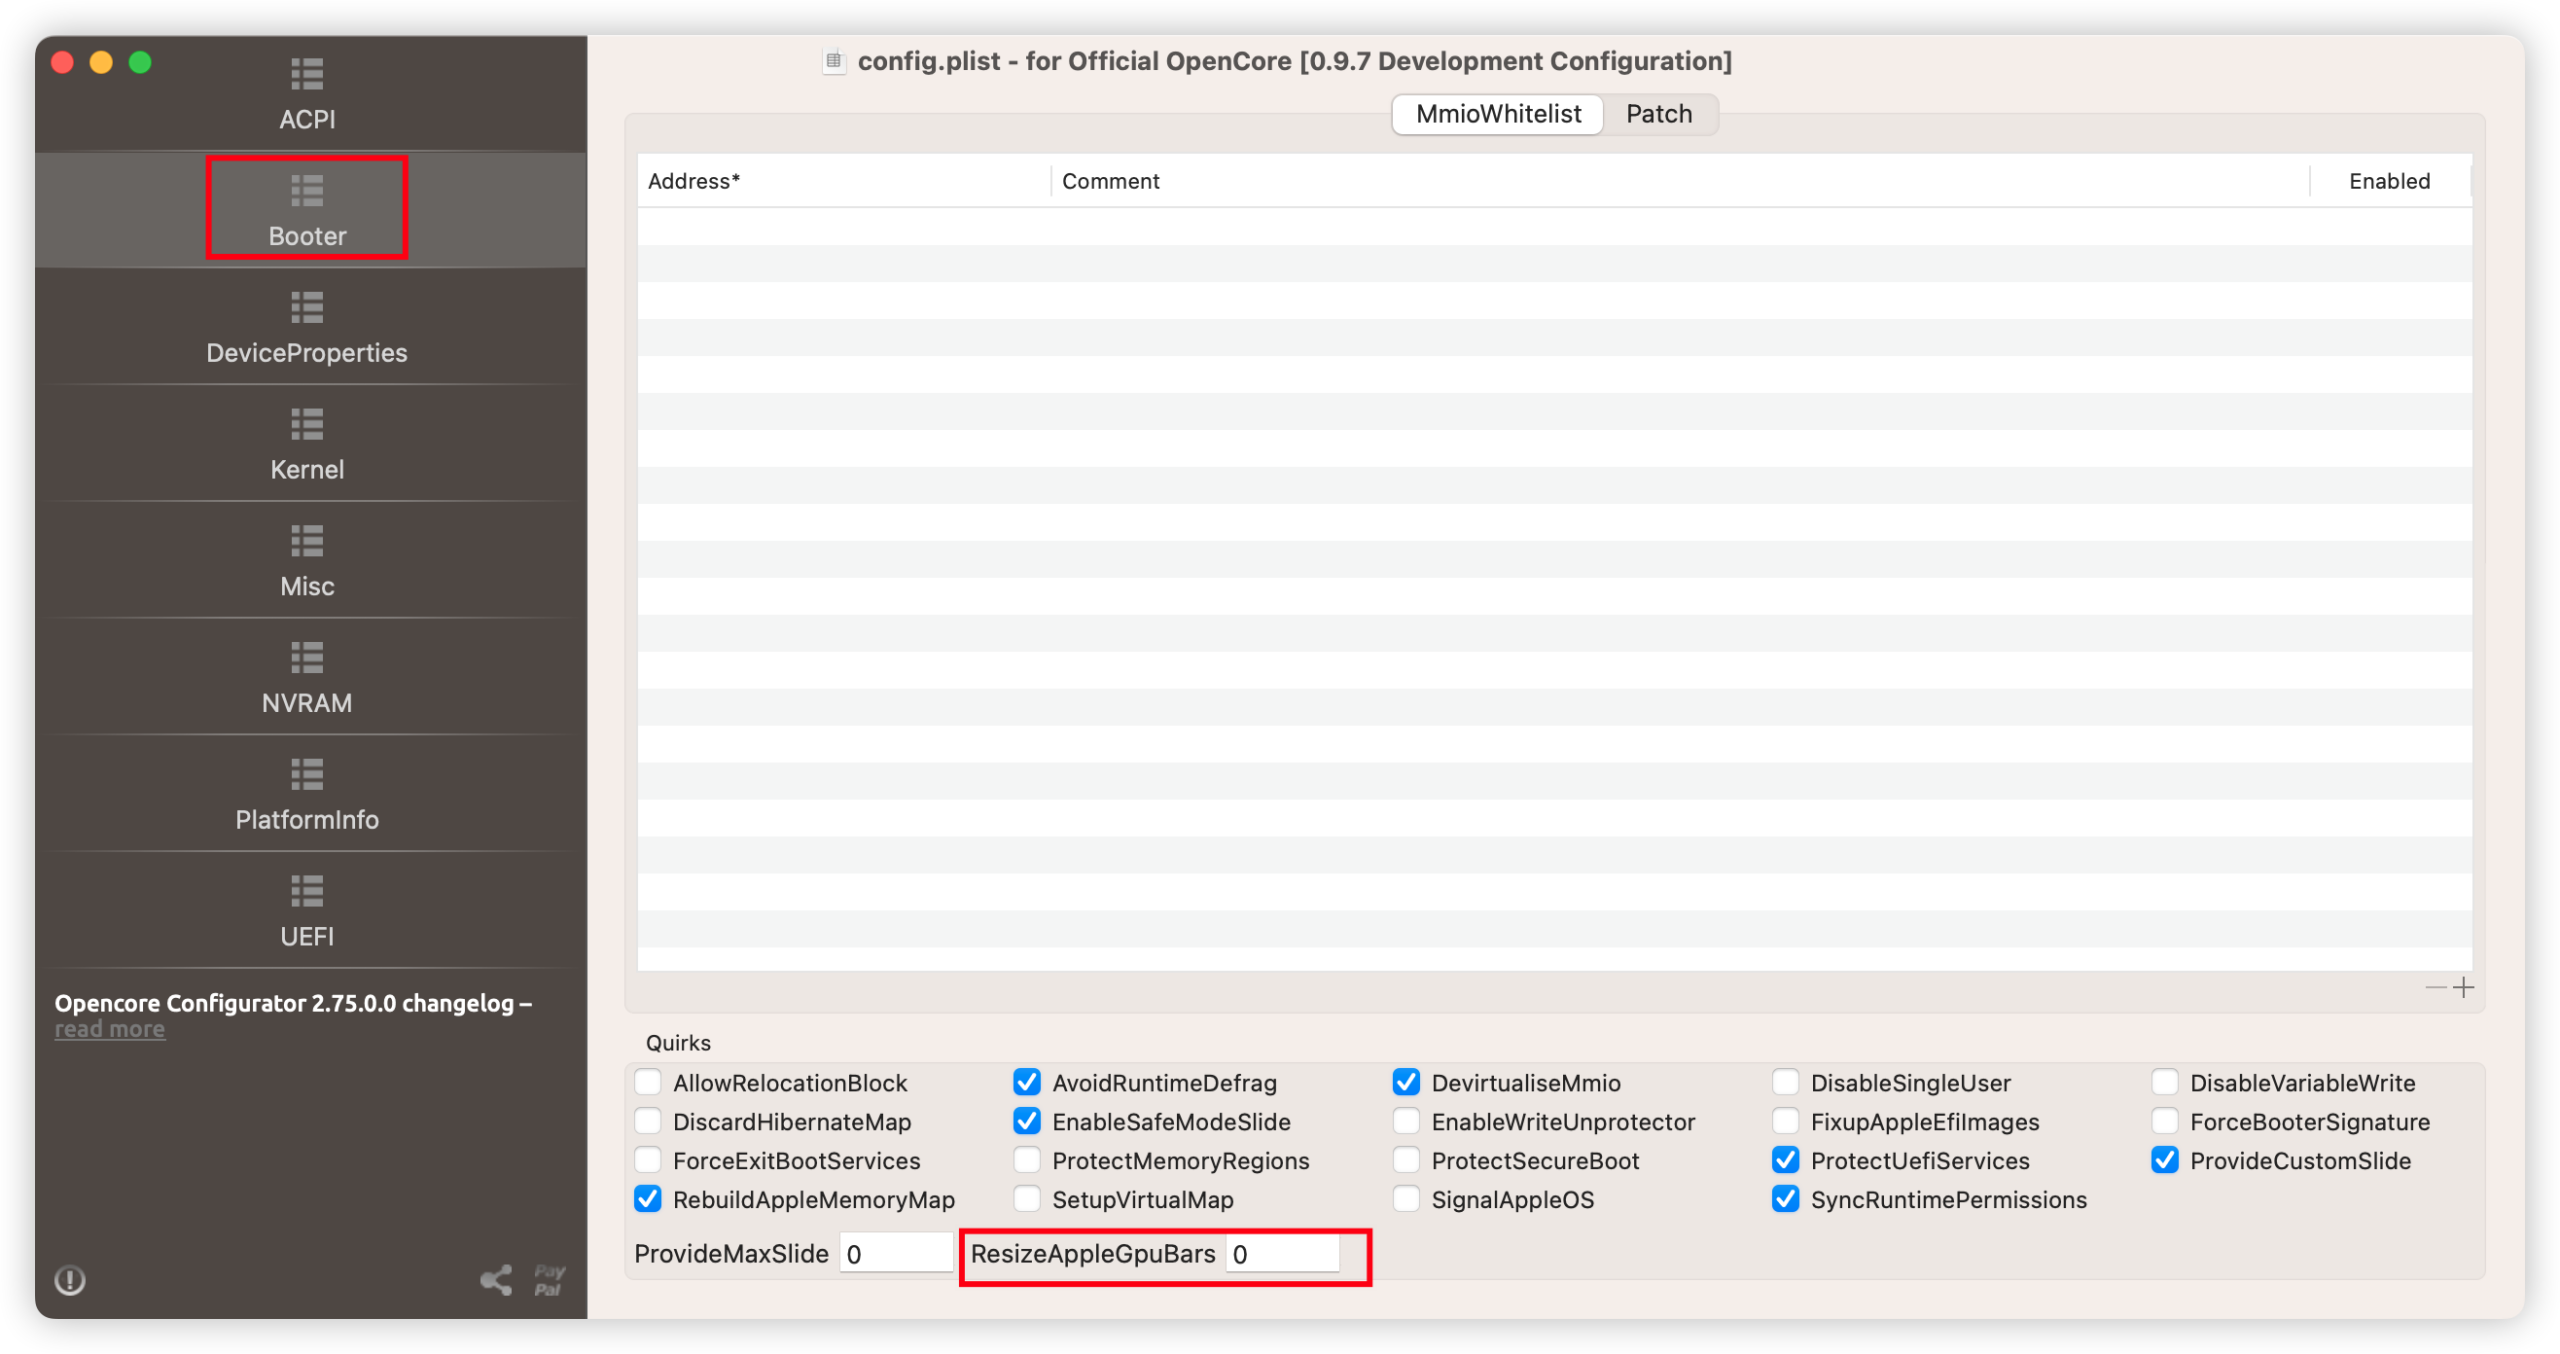Select the MmioWhitelist tab
This screenshot has height=1354, width=2560.
click(x=1498, y=114)
